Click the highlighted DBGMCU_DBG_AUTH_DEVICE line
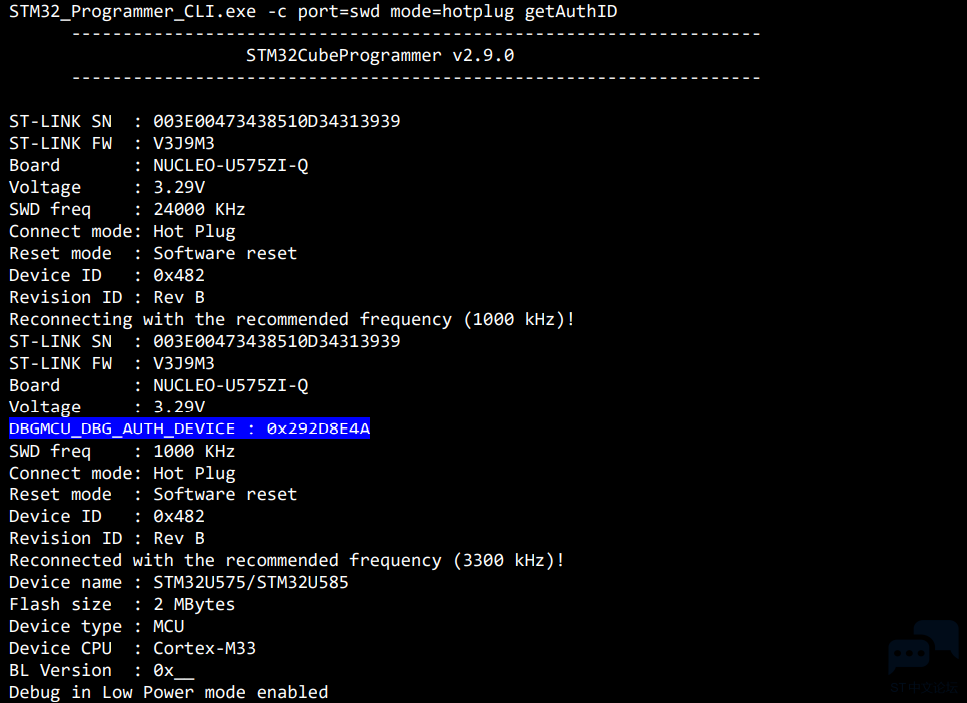 pos(189,429)
